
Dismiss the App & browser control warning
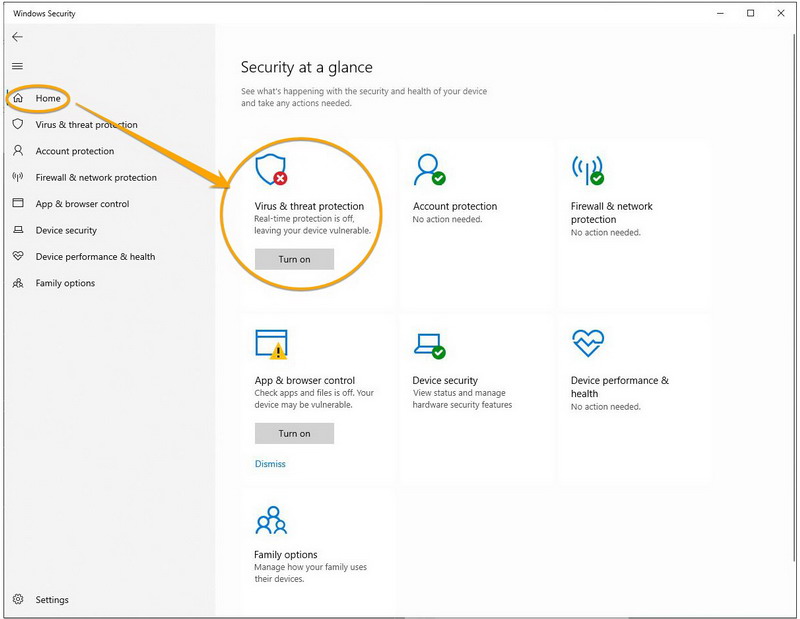[x=270, y=463]
